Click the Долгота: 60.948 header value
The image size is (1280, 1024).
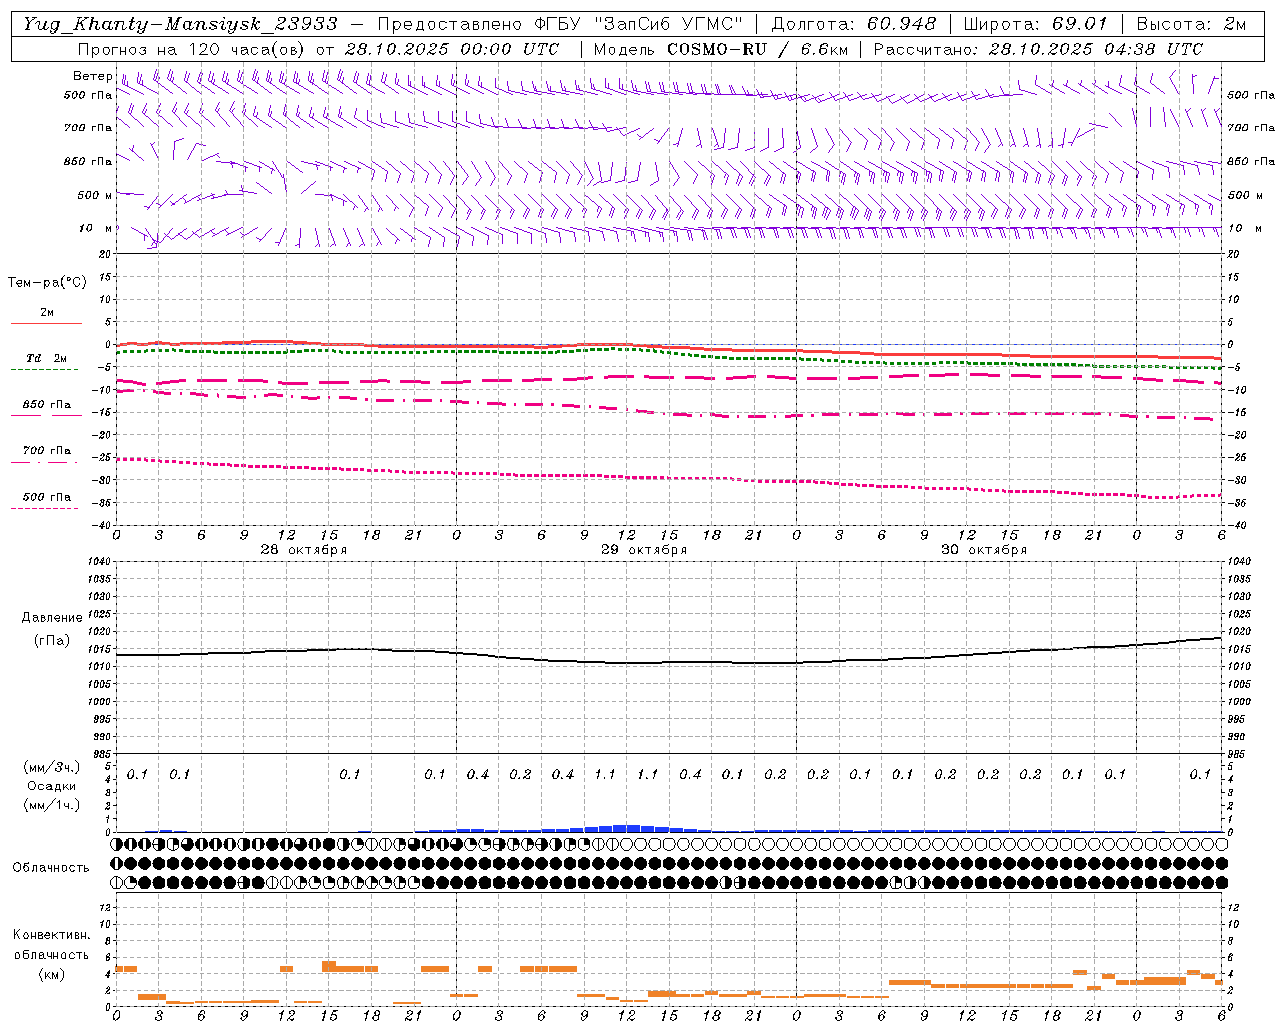pos(854,24)
